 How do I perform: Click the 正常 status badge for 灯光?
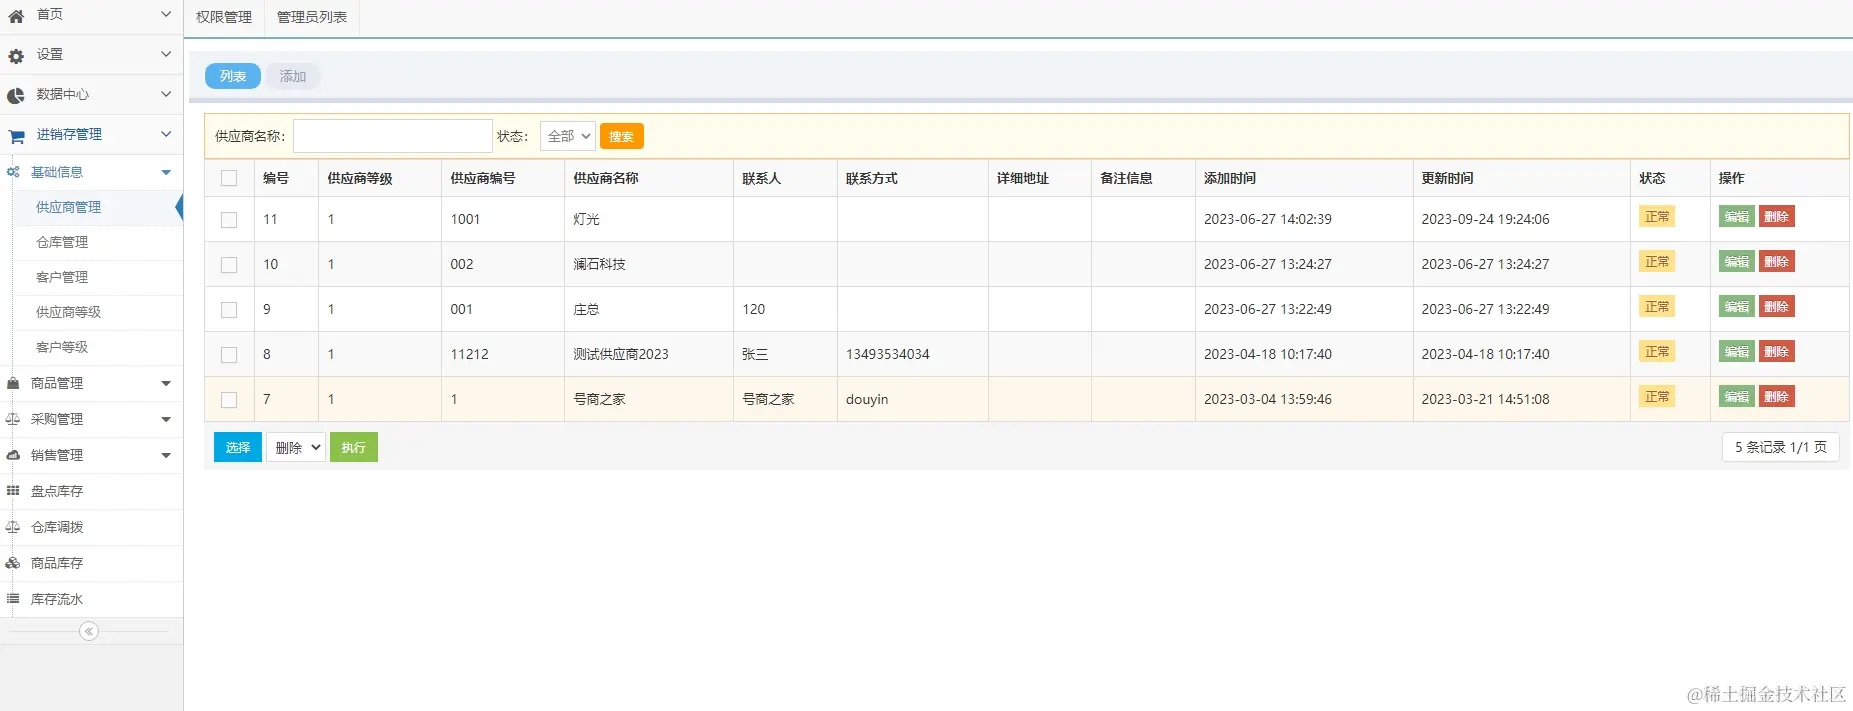pos(1657,217)
